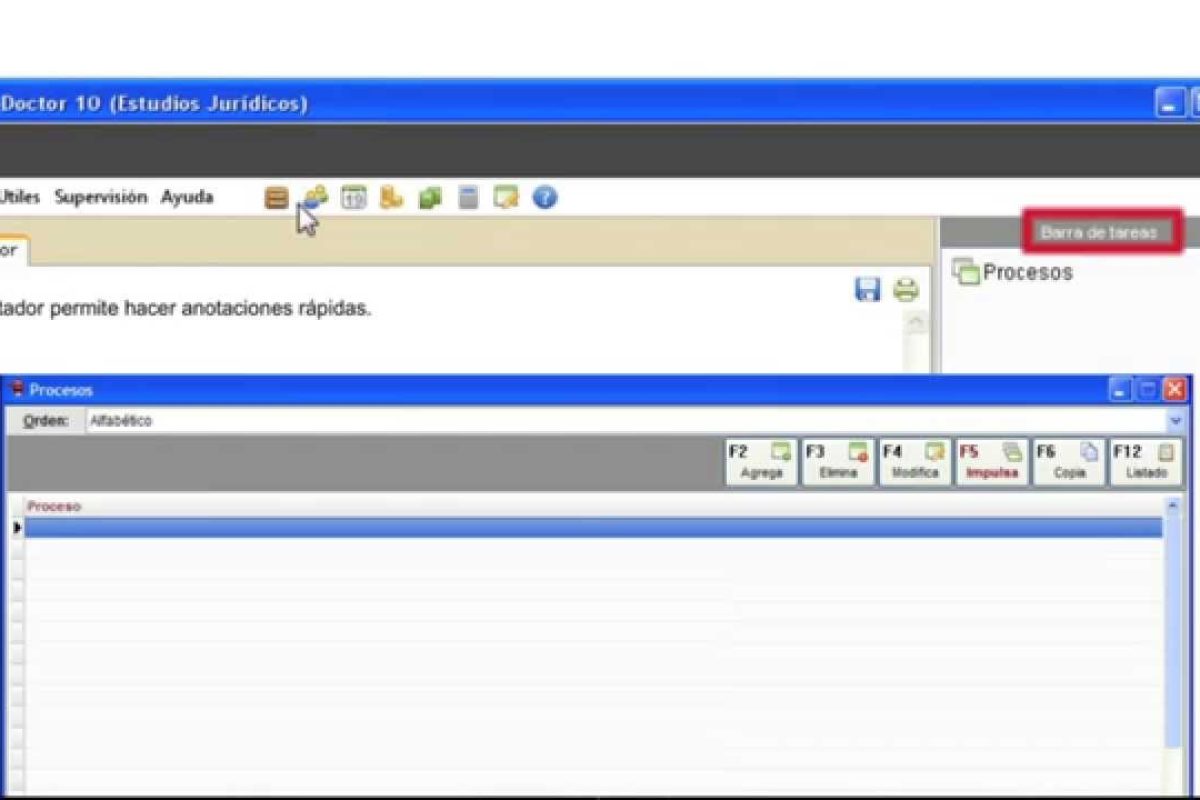1200x800 pixels.
Task: Open the Supervisión menu
Action: pos(100,197)
